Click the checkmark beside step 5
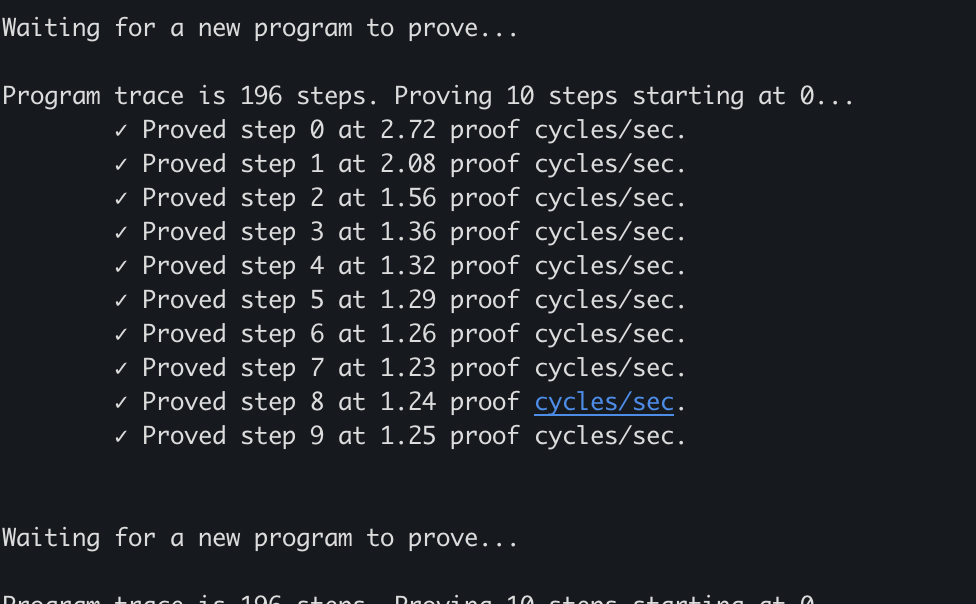This screenshot has width=976, height=604. click(121, 301)
